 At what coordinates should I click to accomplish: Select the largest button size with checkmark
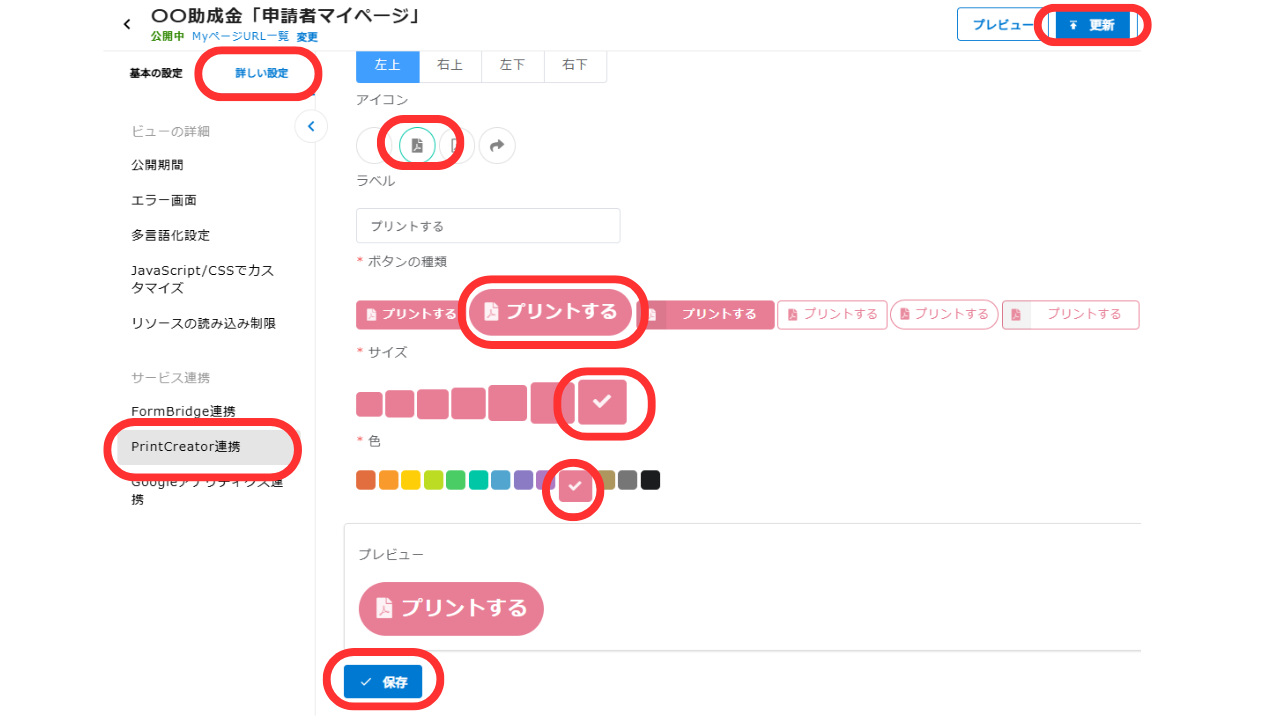(603, 403)
